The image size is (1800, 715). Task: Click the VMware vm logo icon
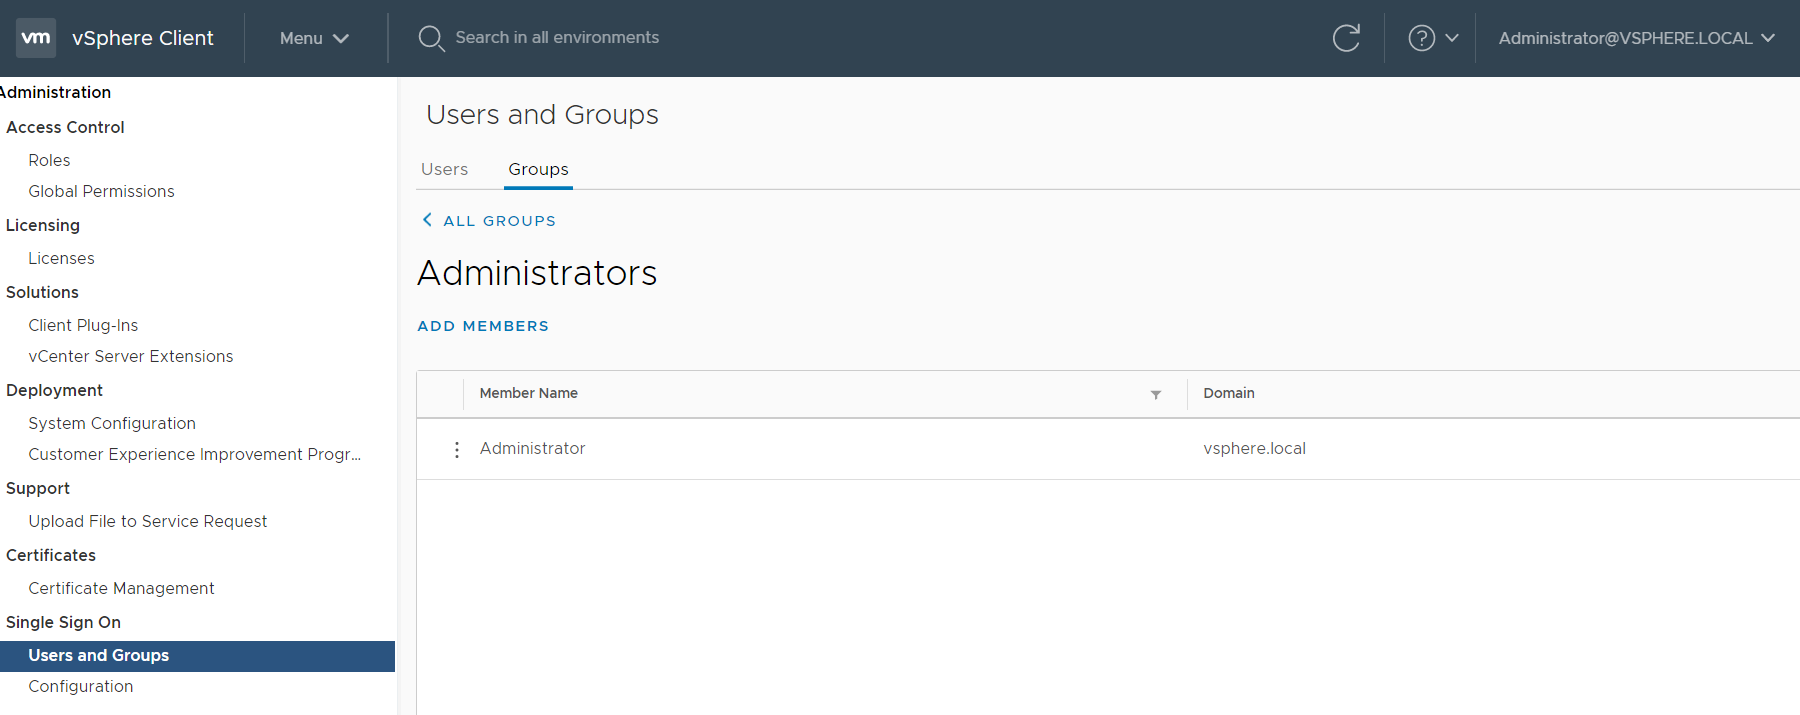[36, 38]
